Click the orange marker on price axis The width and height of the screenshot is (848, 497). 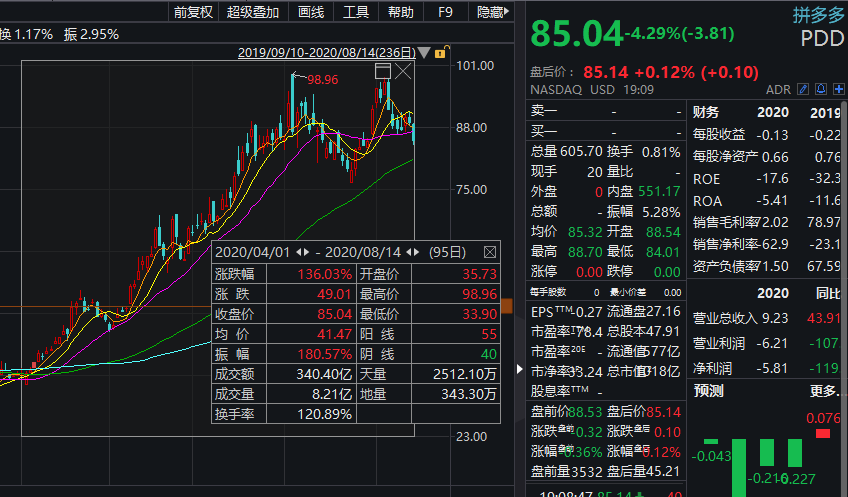[x=507, y=306]
